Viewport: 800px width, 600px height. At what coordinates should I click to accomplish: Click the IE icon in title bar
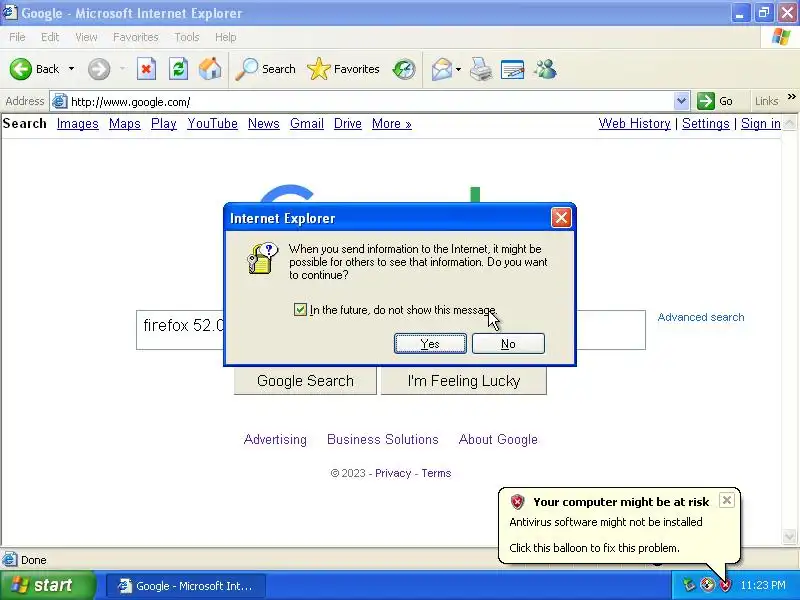[x=10, y=12]
